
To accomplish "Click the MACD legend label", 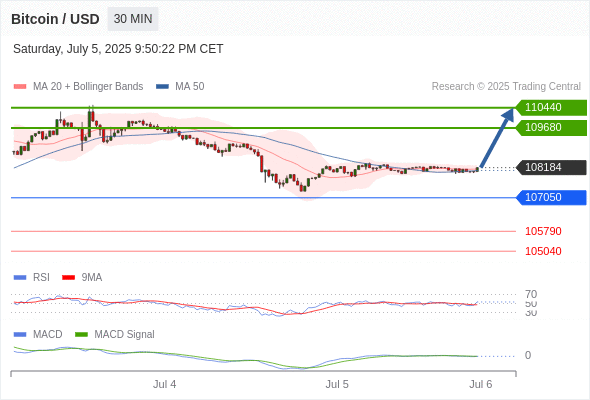I will pos(47,335).
